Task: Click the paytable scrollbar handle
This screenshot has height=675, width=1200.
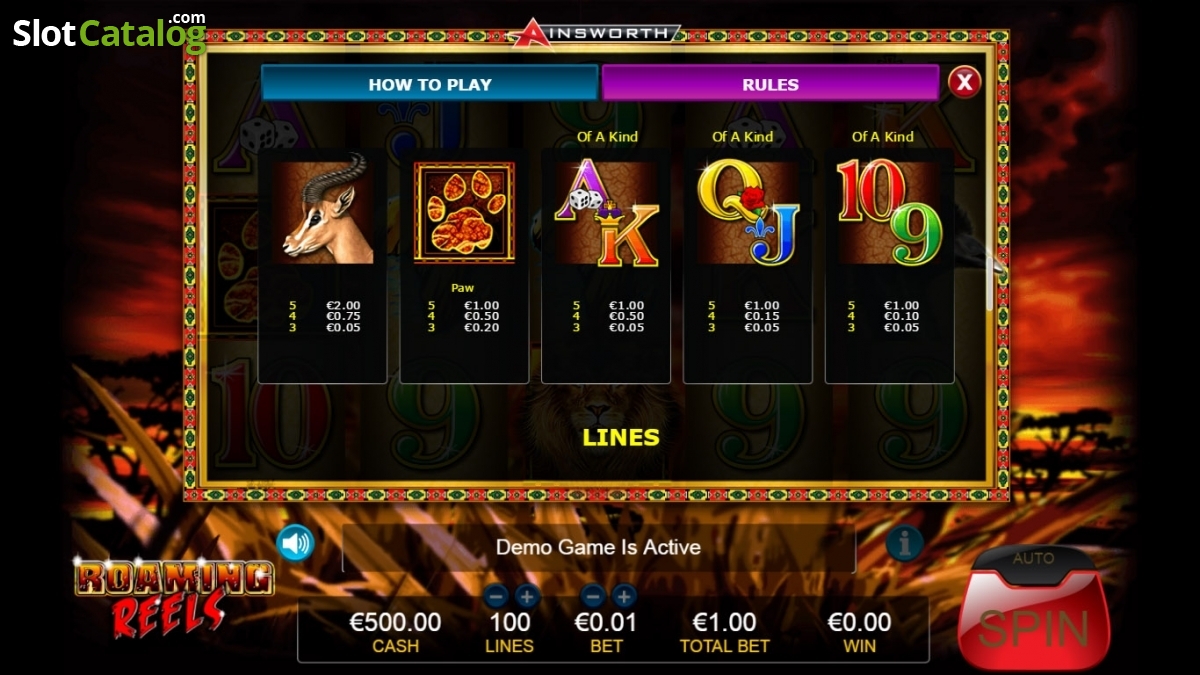Action: tap(991, 284)
